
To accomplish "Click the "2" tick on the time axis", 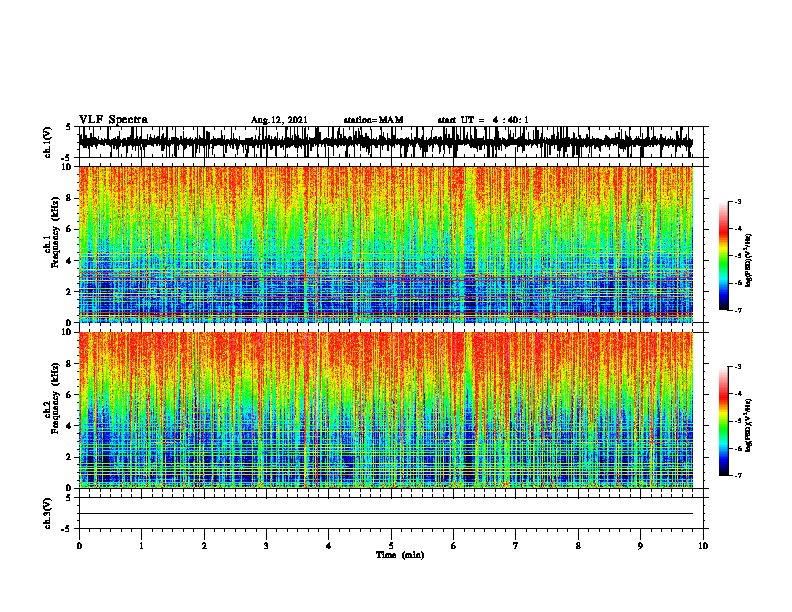I will coord(204,546).
